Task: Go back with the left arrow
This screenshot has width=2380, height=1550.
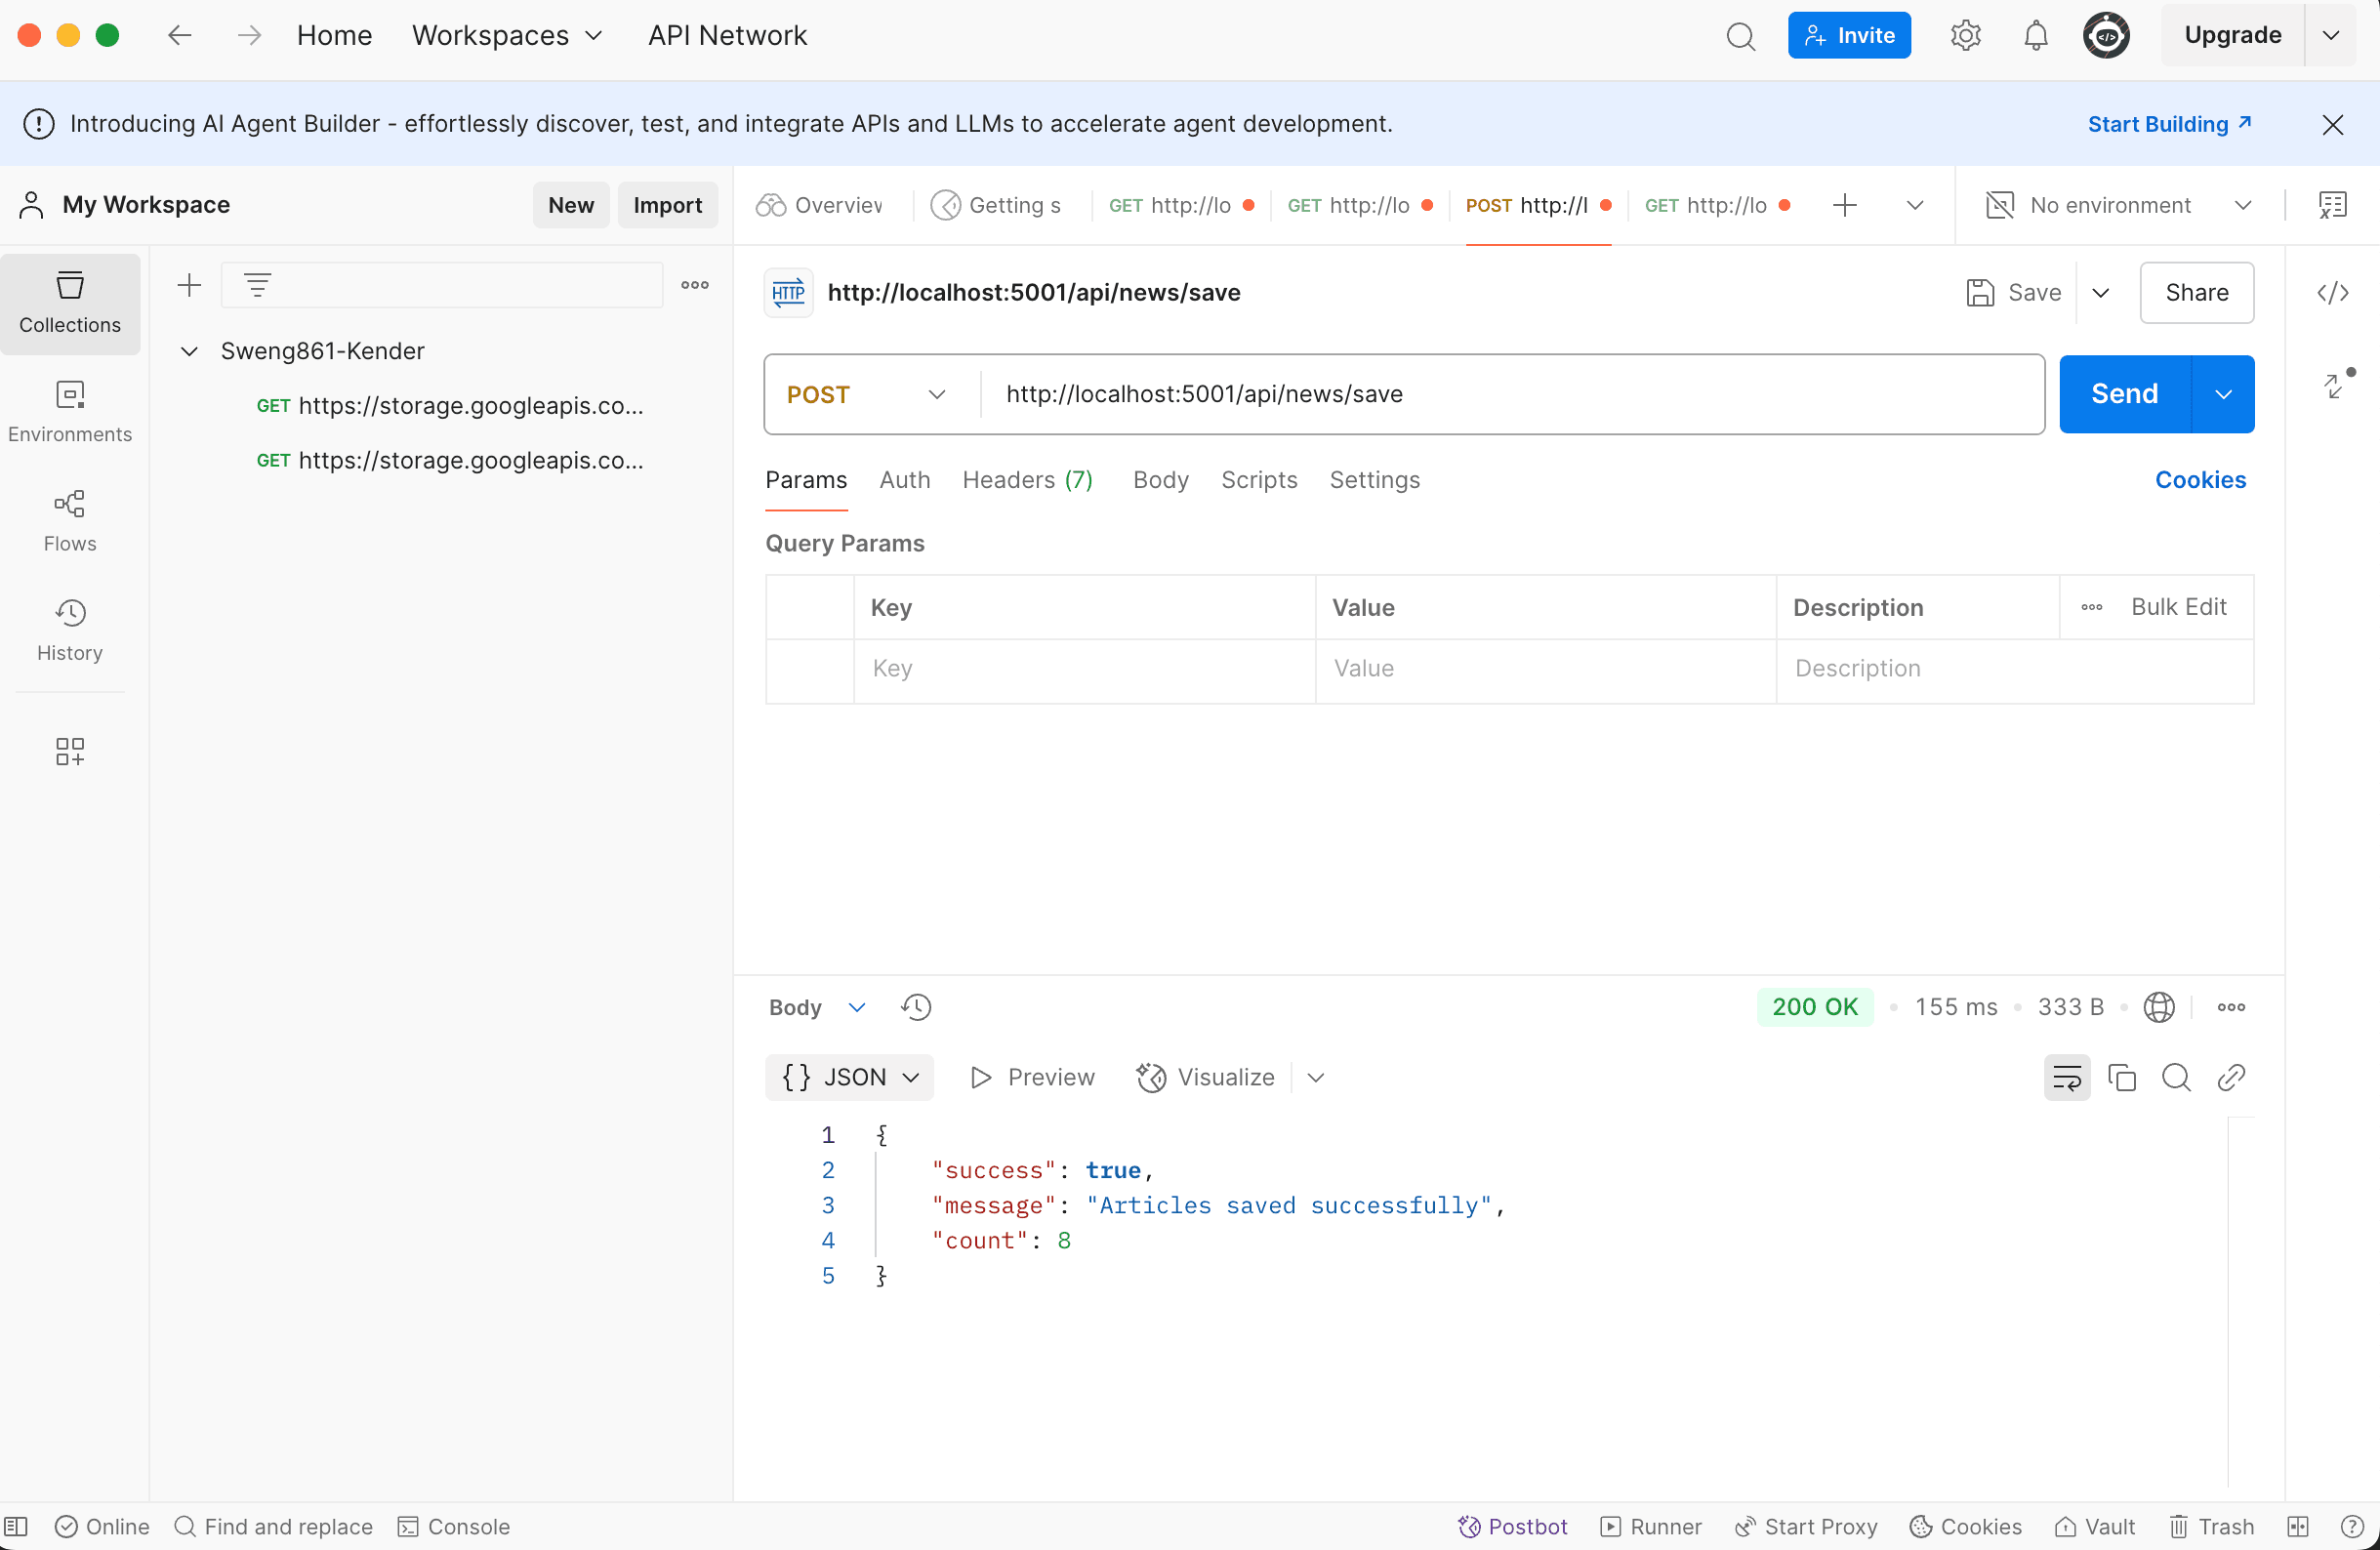Action: pos(180,36)
